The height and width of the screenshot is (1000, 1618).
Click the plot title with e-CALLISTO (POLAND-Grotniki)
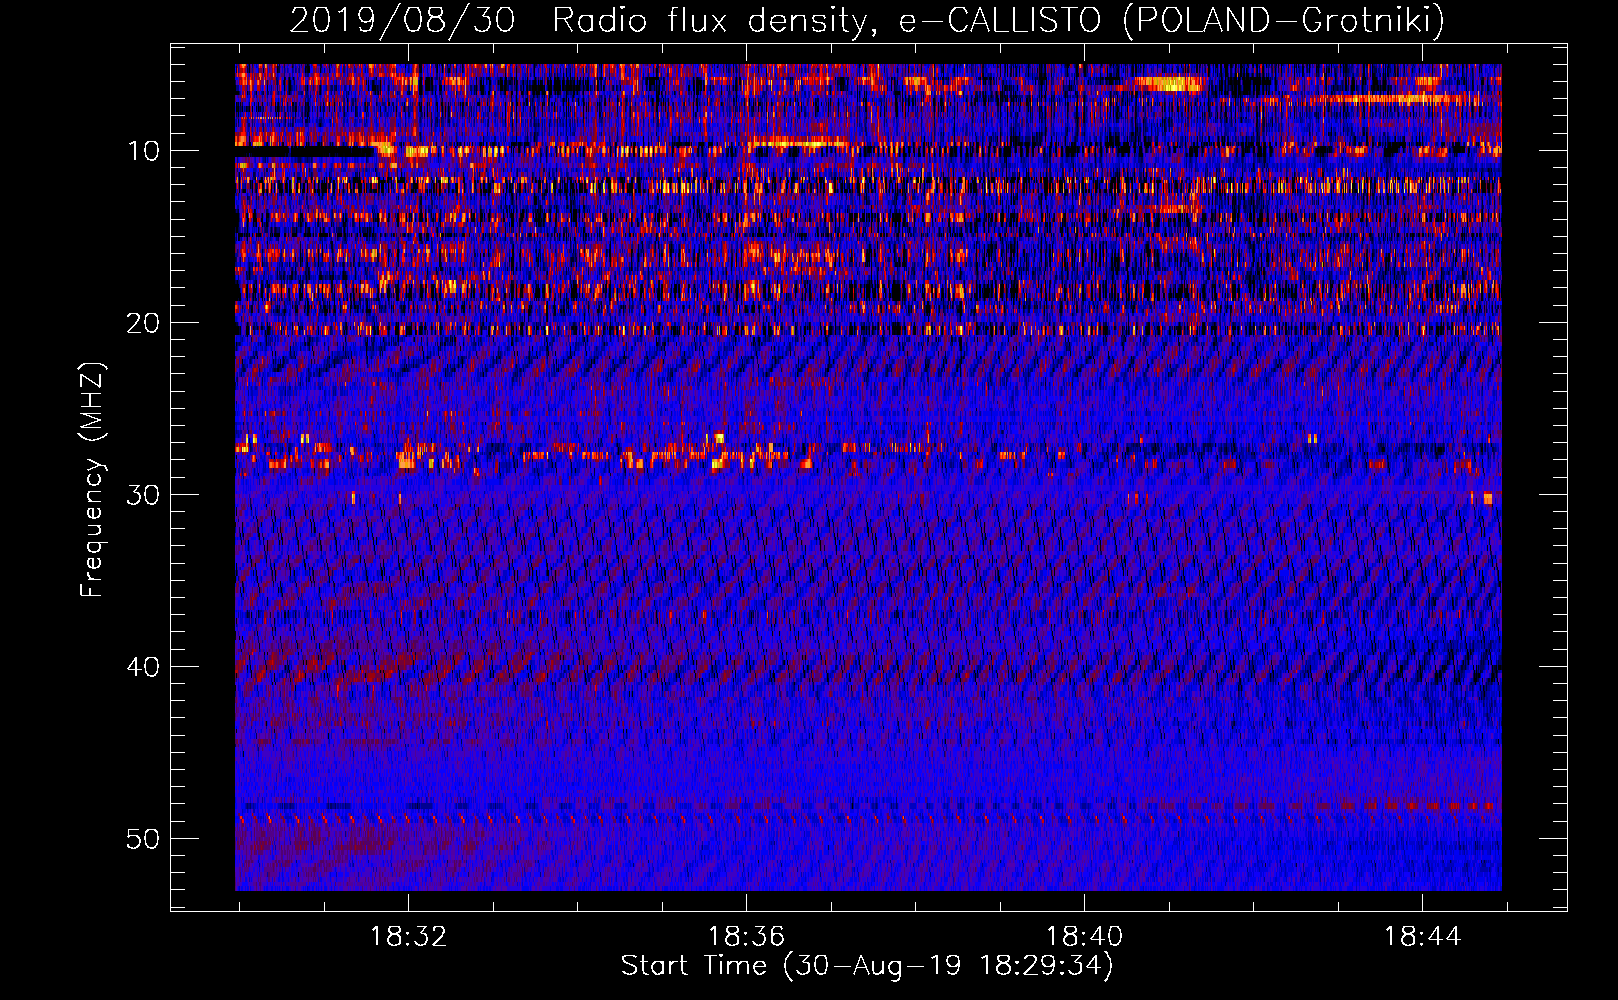point(867,20)
